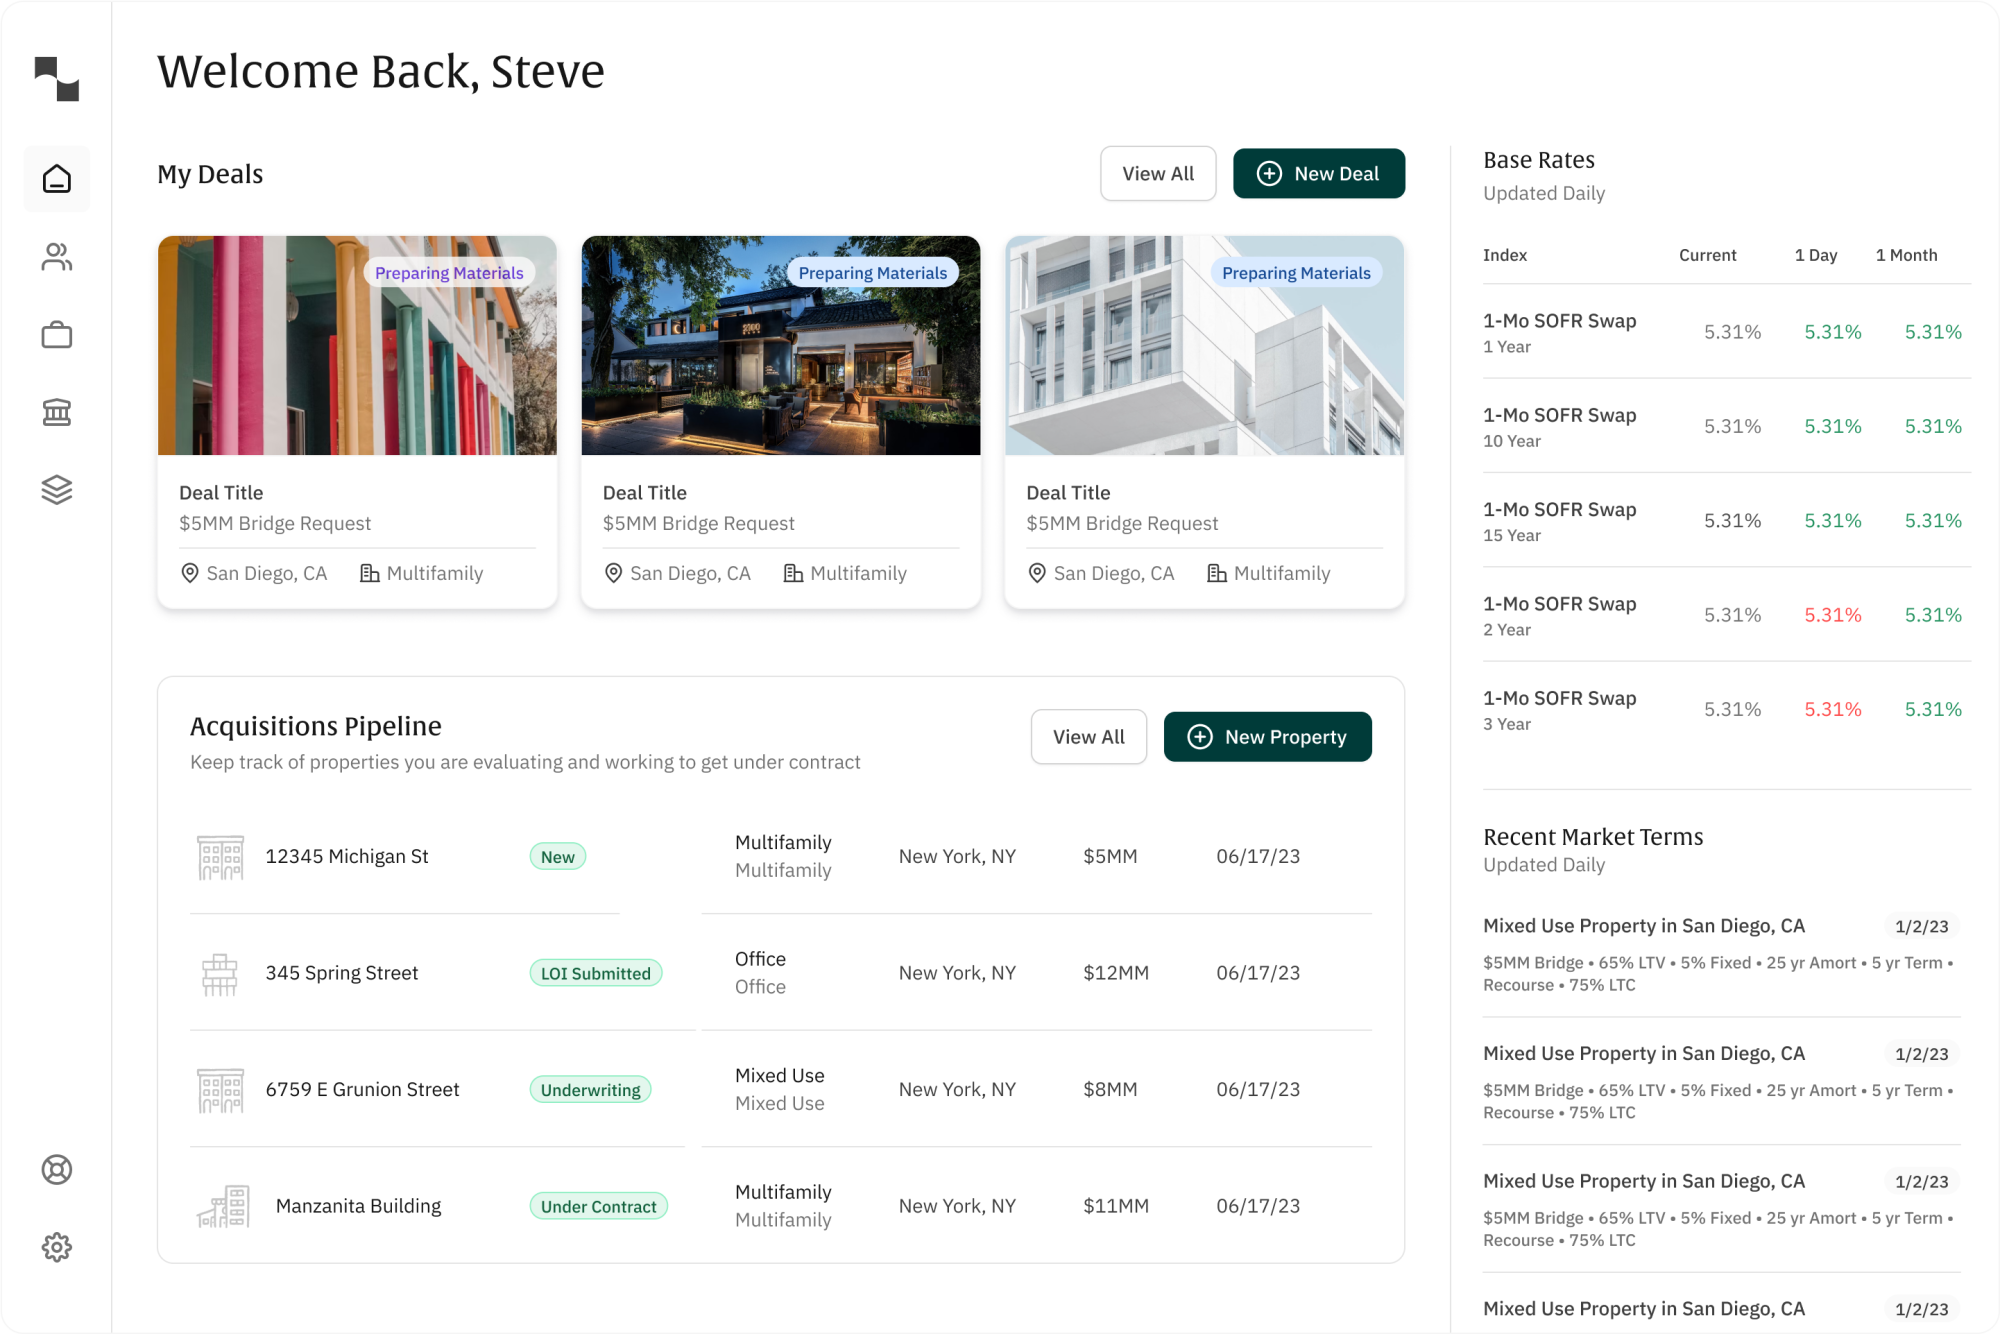2000x1334 pixels.
Task: Click the Home icon in sidebar
Action: click(57, 179)
